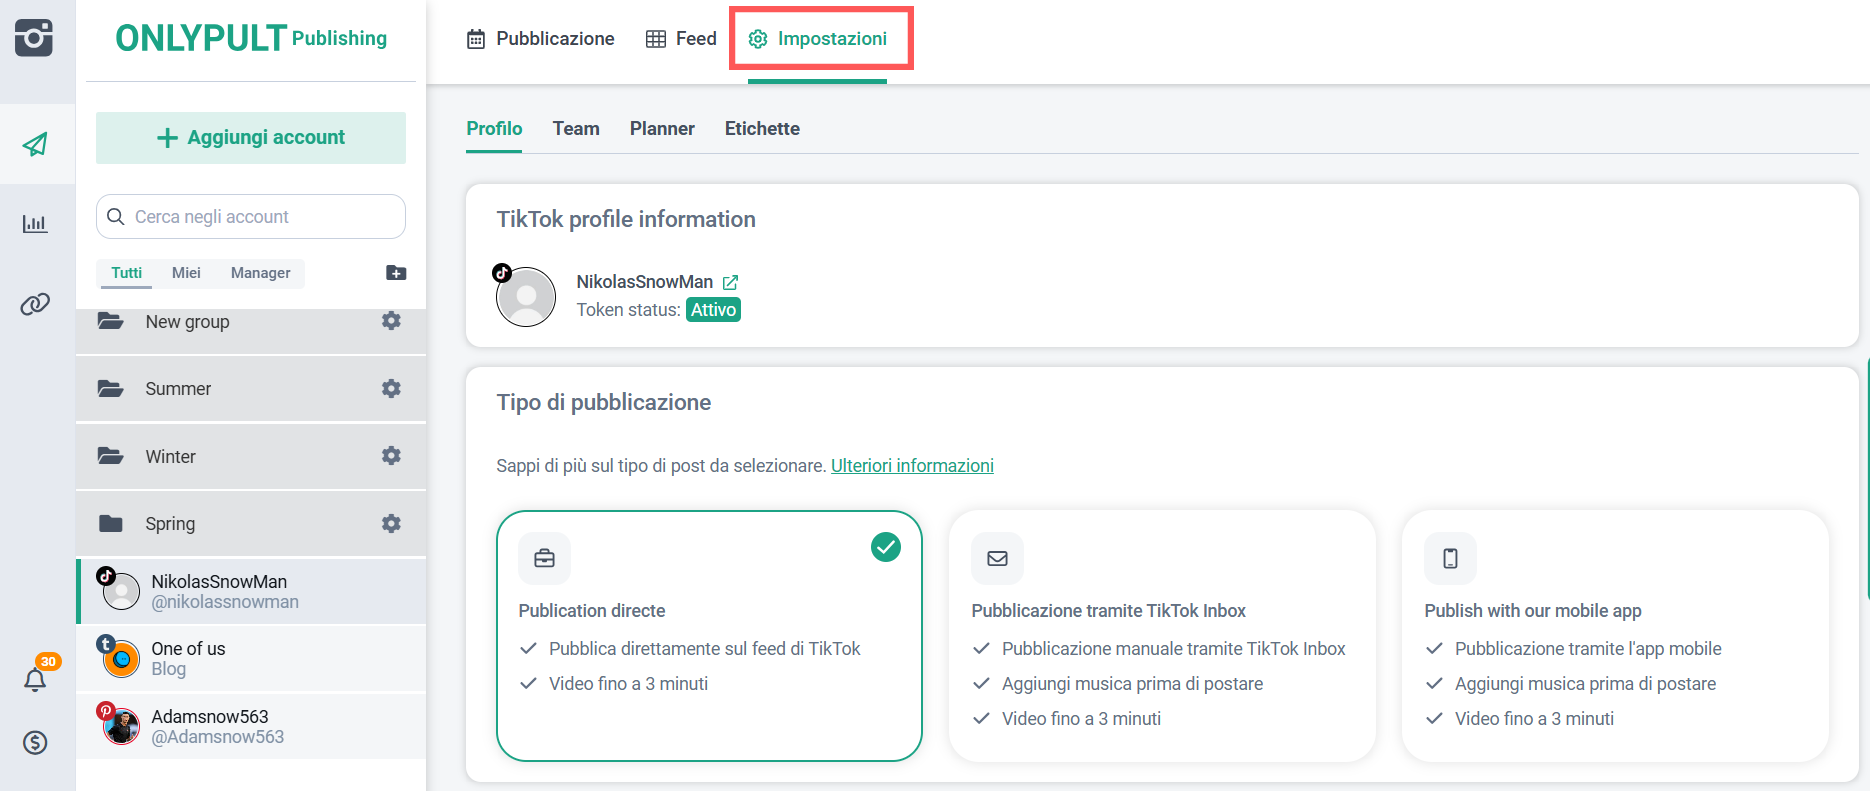Choose Pubblicazione tramite TikTok Inbox option

(1161, 635)
